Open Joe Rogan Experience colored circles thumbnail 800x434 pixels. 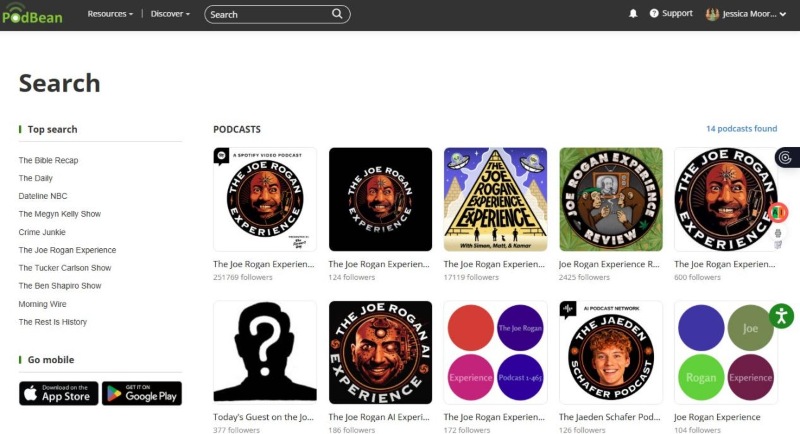726,352
